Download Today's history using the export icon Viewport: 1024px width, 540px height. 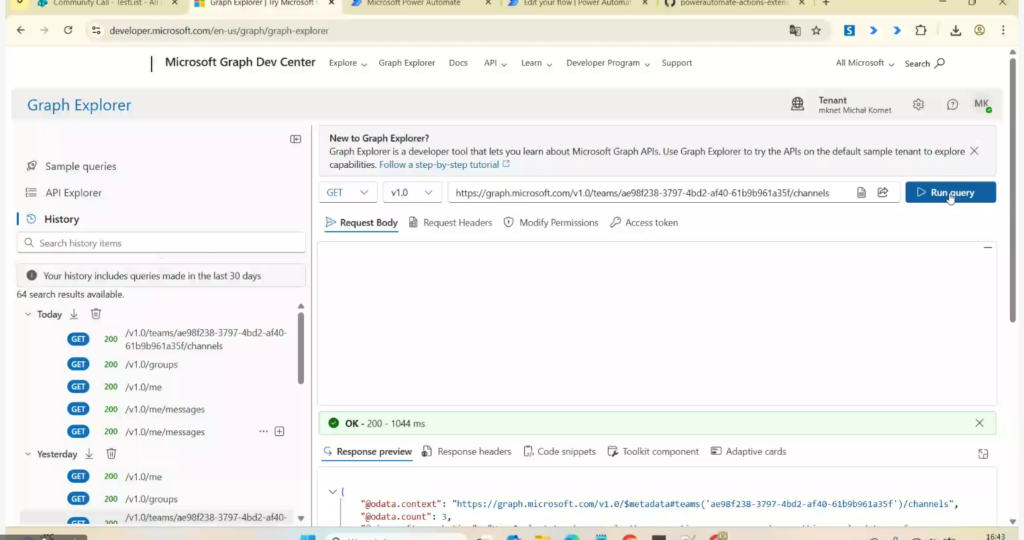coord(74,314)
